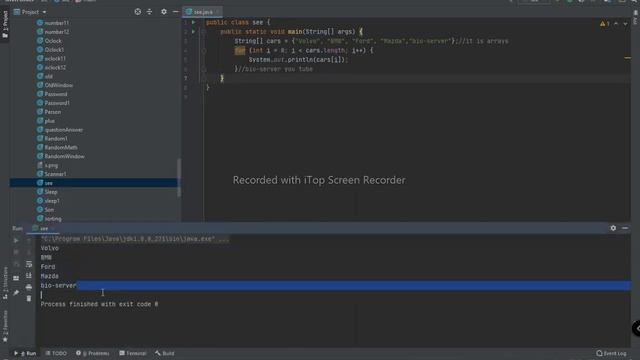The height and width of the screenshot is (360, 640).
Task: Click collapse-all icon in Project panel header
Action: coord(149,12)
